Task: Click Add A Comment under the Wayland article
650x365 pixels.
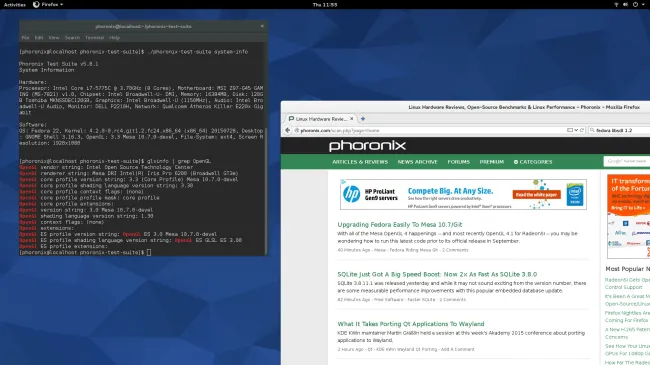Action: coord(457,349)
